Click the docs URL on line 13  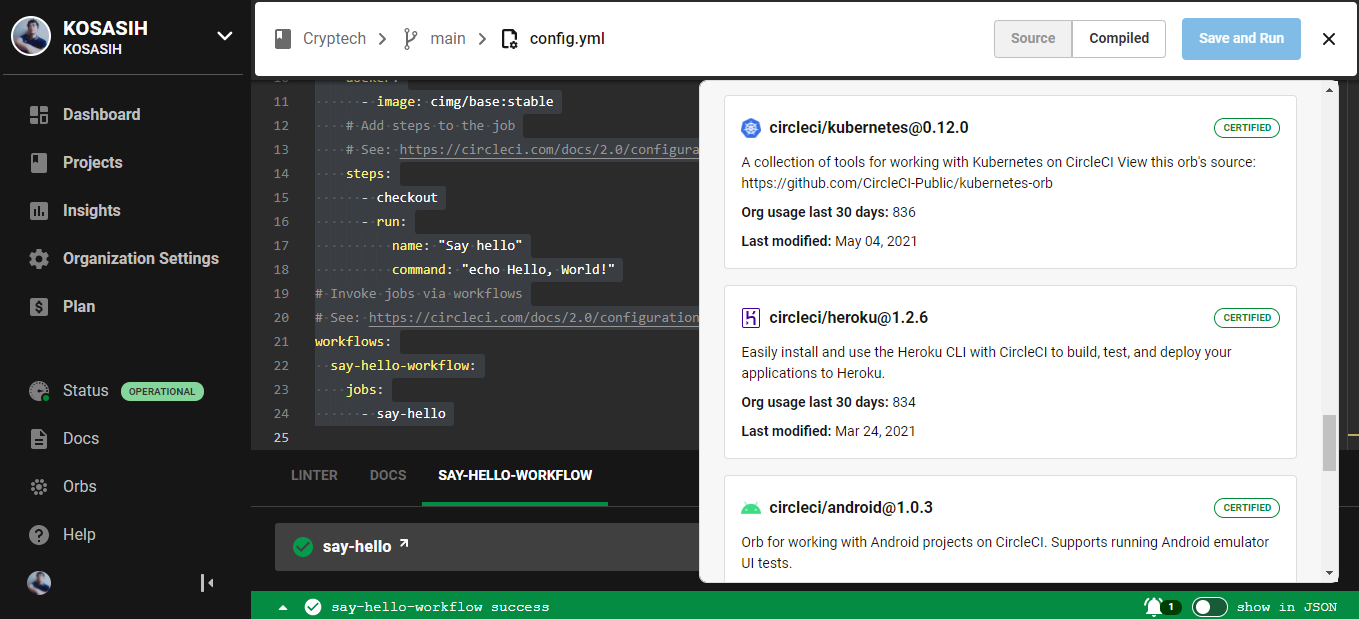(549, 149)
